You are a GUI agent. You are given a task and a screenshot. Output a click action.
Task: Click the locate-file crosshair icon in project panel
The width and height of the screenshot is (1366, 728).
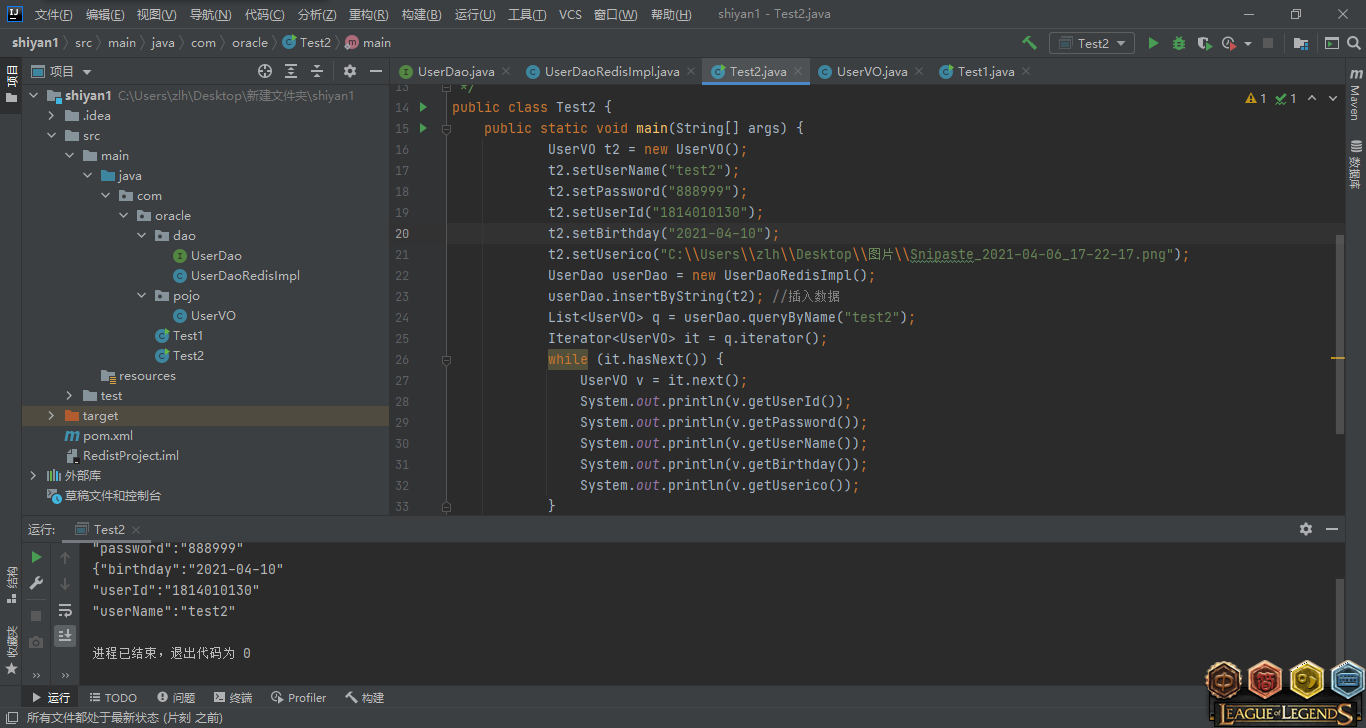click(x=265, y=71)
